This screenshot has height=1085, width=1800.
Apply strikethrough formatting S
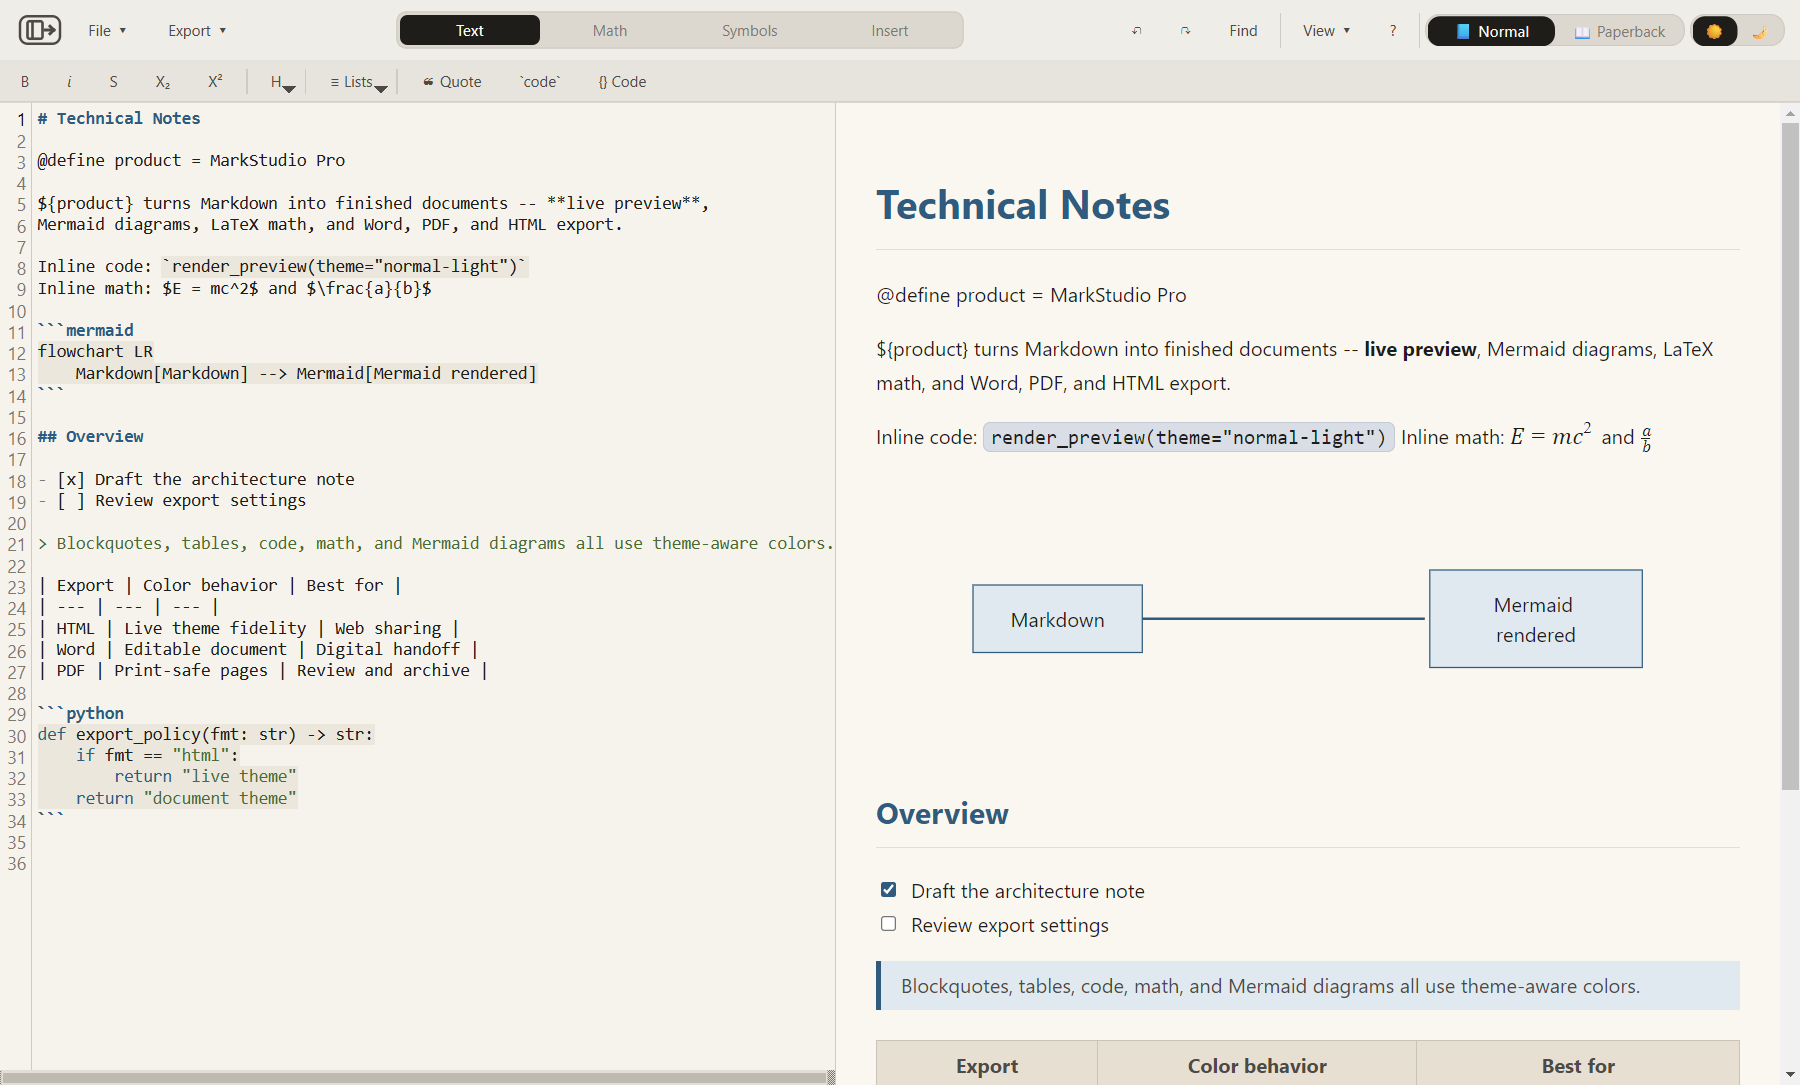(113, 82)
